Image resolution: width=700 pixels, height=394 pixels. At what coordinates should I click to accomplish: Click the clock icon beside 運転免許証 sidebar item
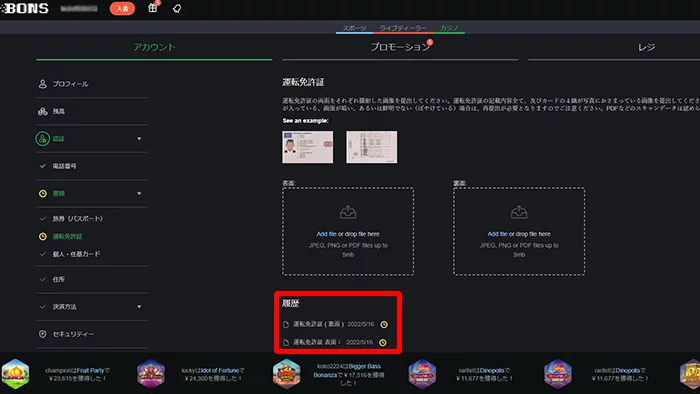[x=42, y=236]
